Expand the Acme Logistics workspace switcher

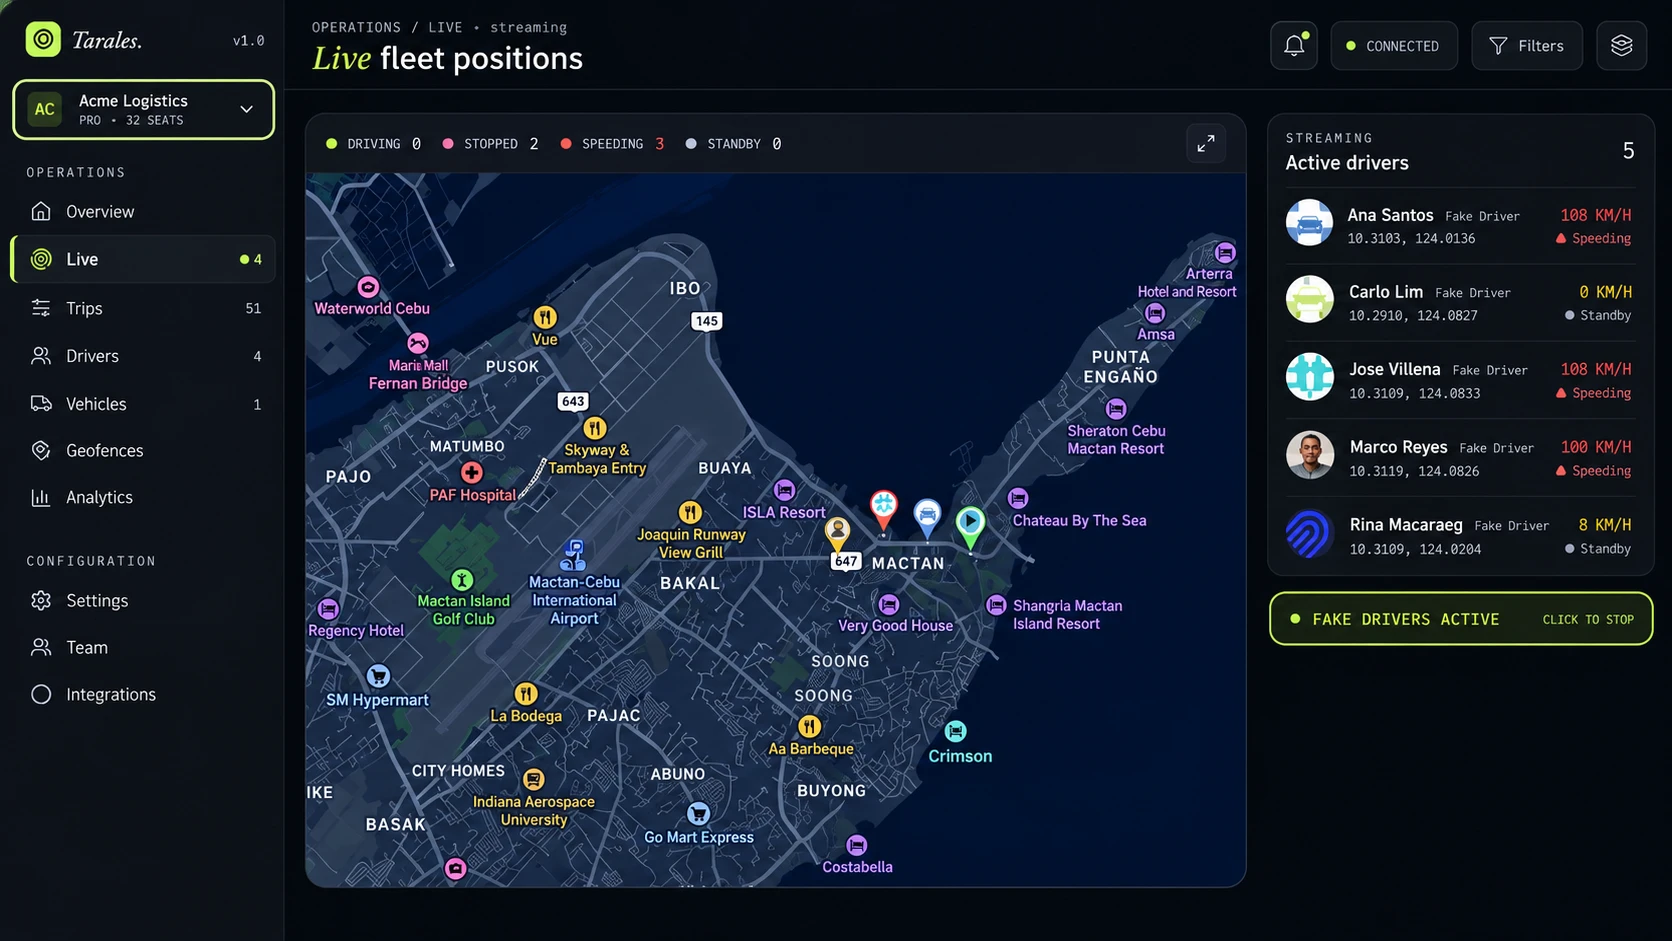coord(144,109)
